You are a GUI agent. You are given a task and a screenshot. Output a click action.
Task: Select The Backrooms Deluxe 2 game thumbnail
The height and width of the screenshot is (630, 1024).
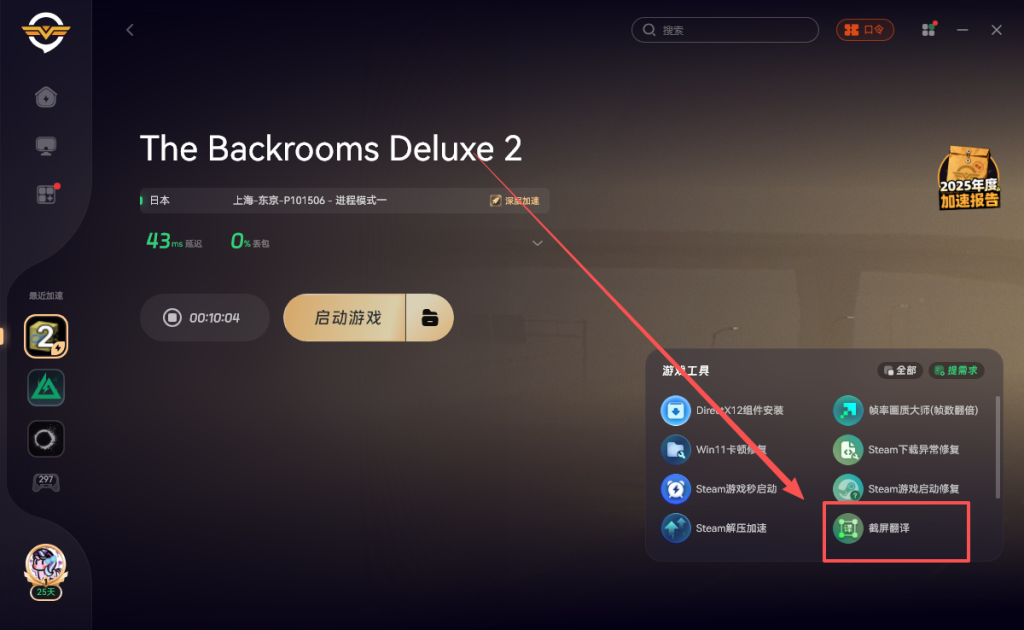click(46, 336)
